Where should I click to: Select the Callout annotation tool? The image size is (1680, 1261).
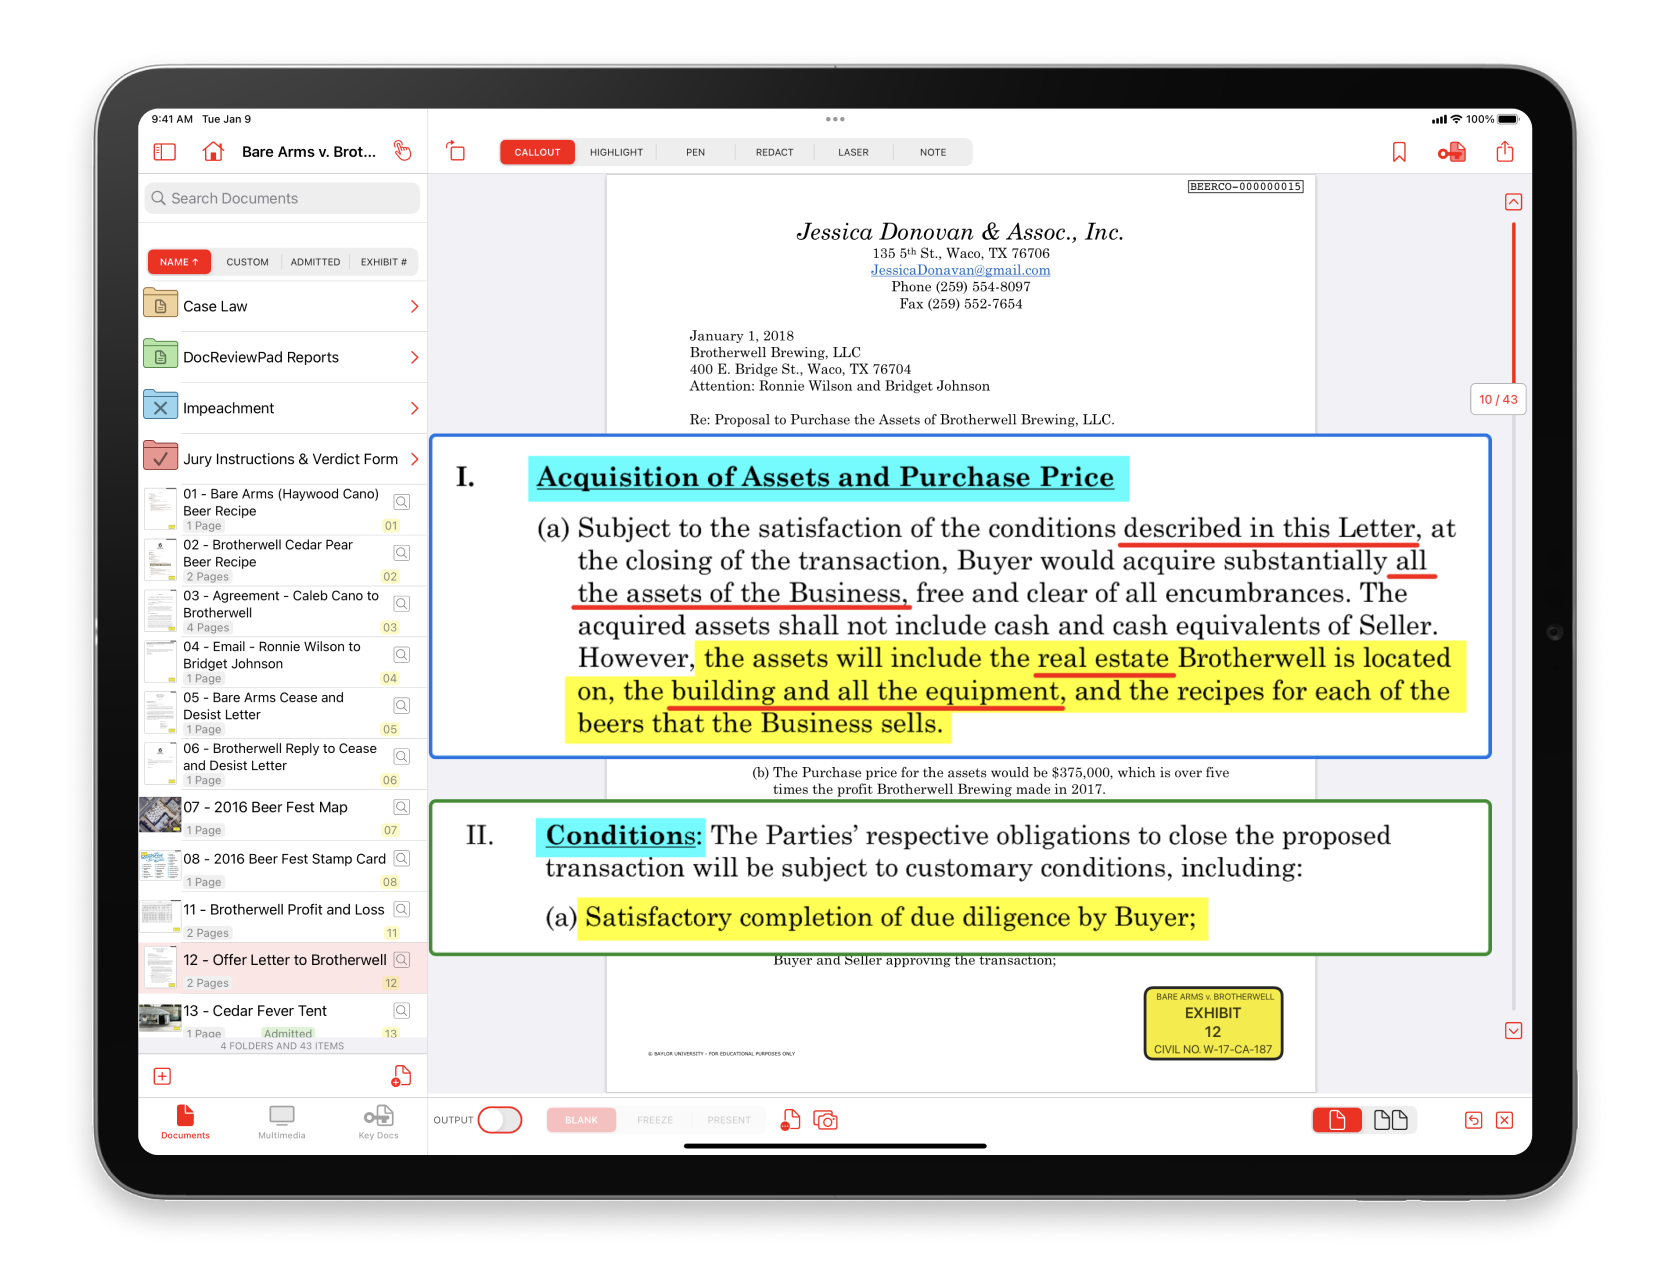537,152
